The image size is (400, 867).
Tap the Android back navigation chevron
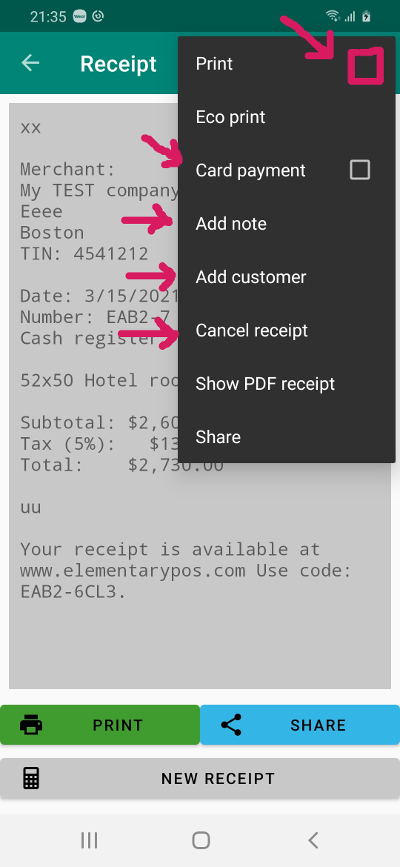pos(313,840)
